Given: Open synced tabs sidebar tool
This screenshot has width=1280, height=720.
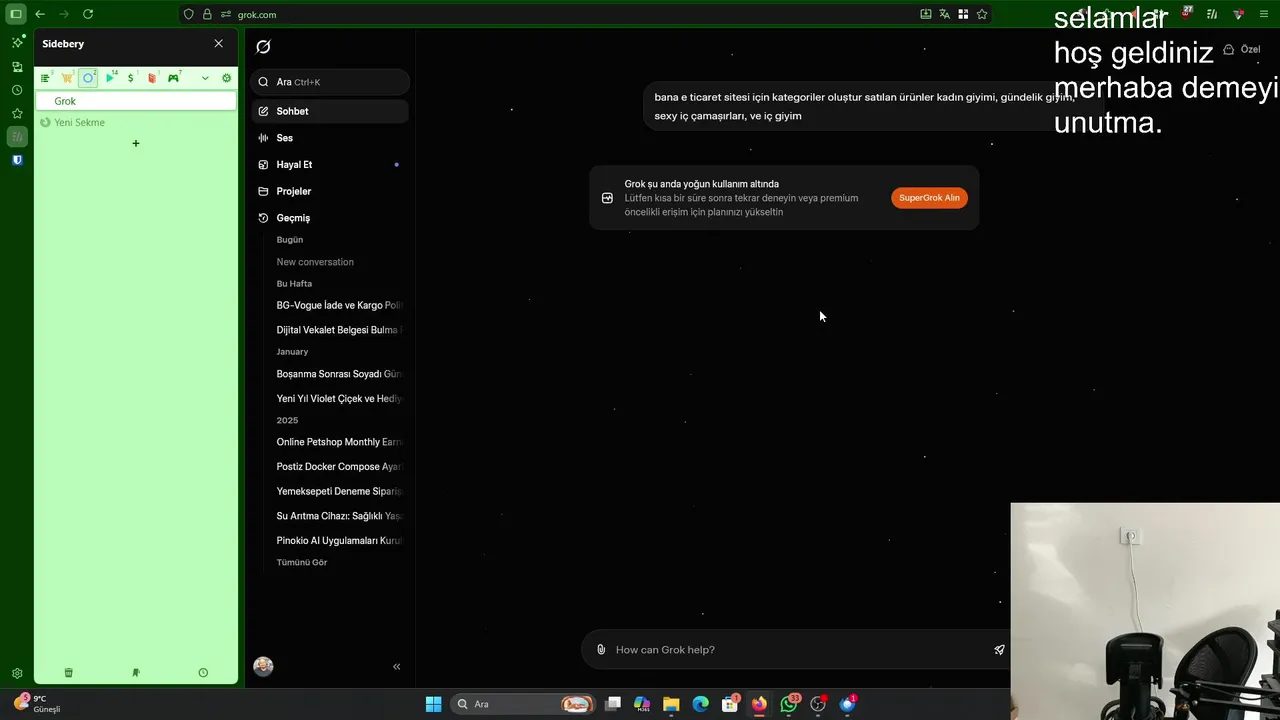Looking at the screenshot, I should (17, 67).
